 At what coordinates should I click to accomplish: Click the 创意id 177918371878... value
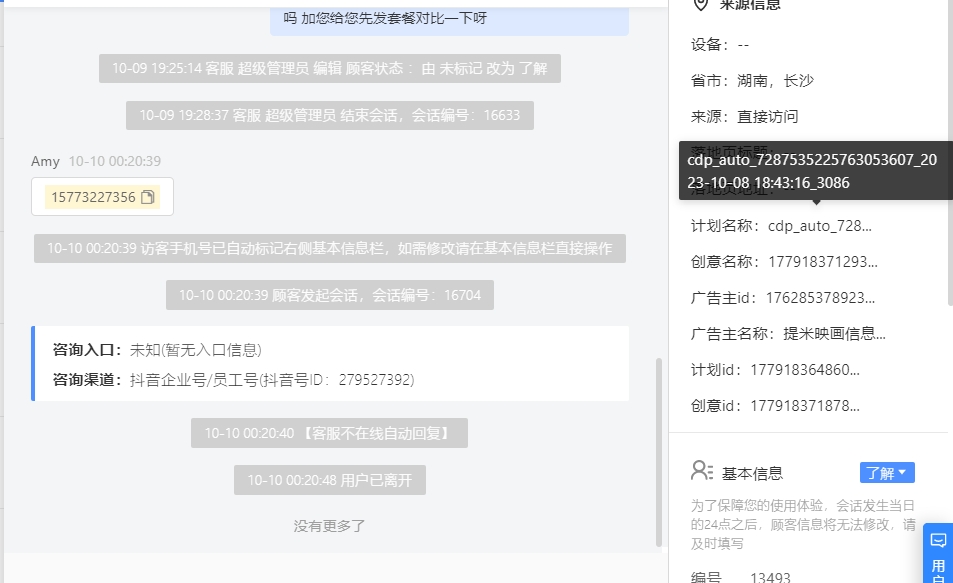[x=805, y=405]
